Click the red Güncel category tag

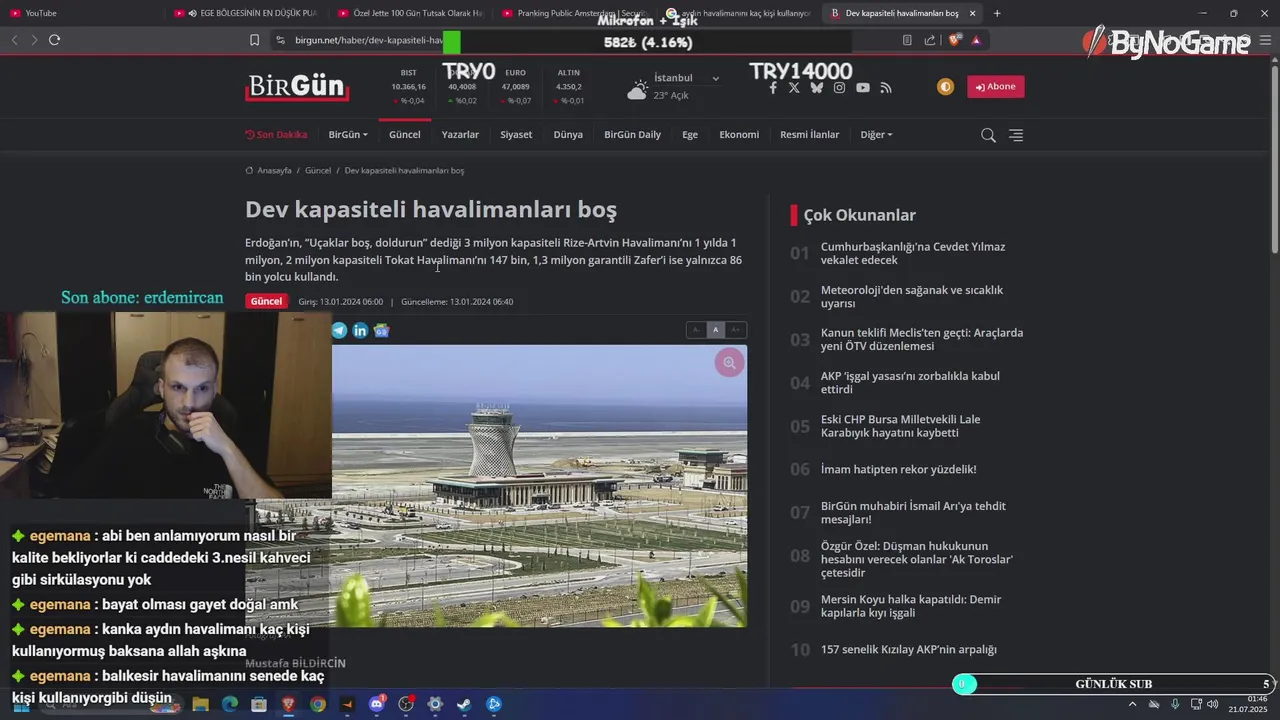(x=266, y=301)
